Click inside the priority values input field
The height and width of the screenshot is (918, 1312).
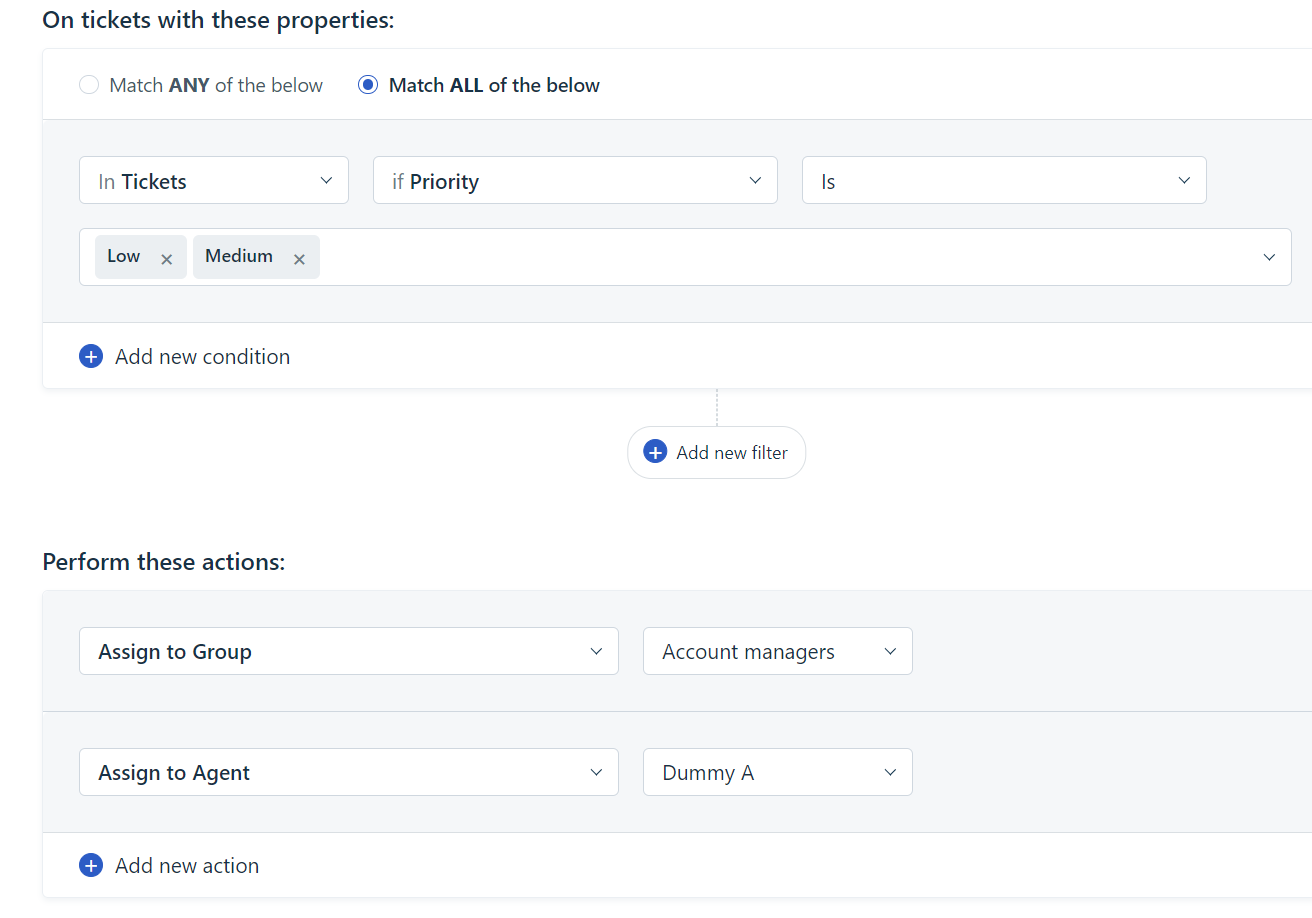point(780,257)
